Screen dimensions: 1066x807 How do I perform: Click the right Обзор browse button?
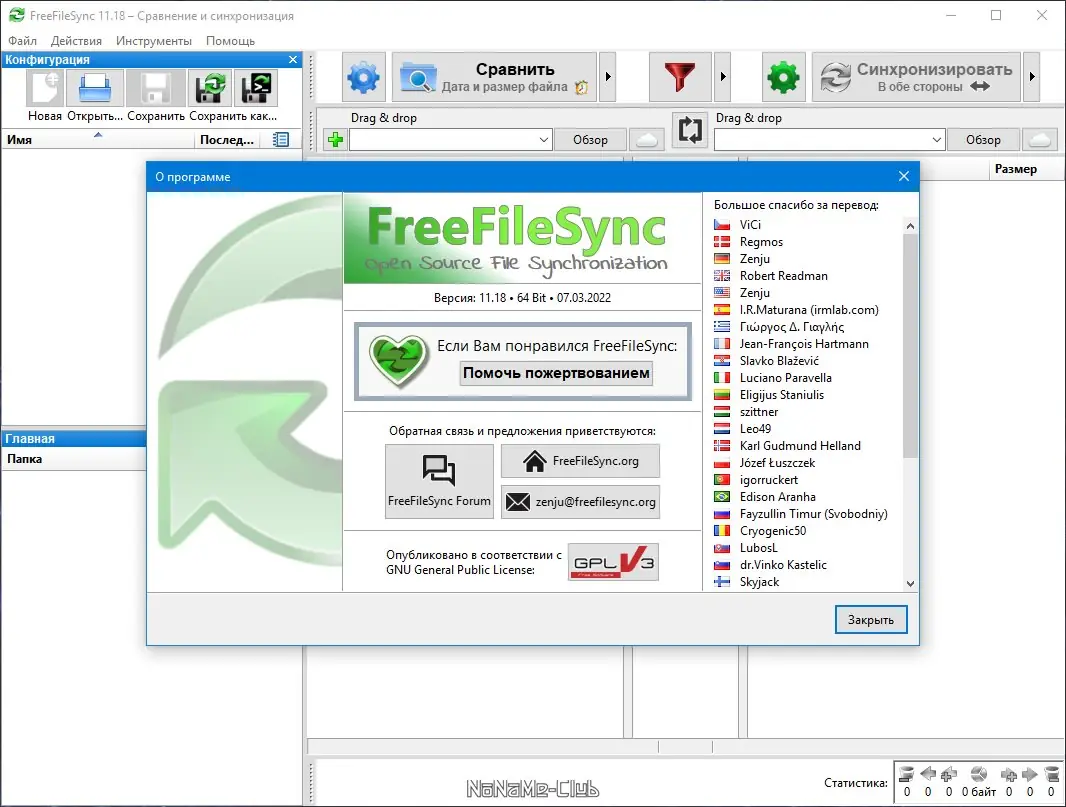983,140
